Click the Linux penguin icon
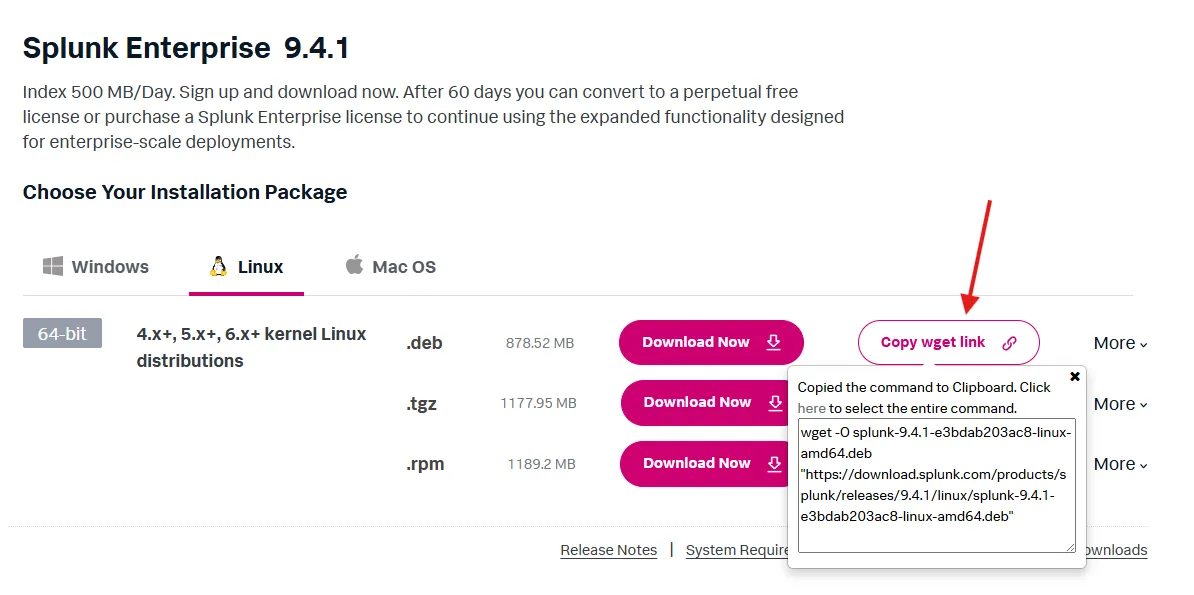Screen dimensions: 1194x595 (218, 266)
